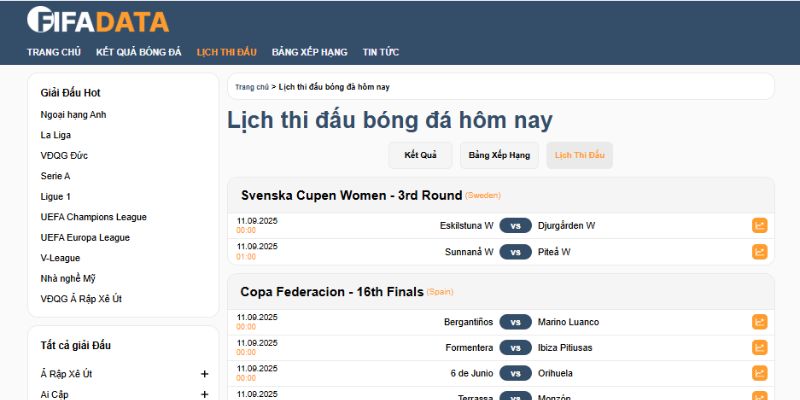Select the Lịch Thi Đấu tab button

click(580, 155)
